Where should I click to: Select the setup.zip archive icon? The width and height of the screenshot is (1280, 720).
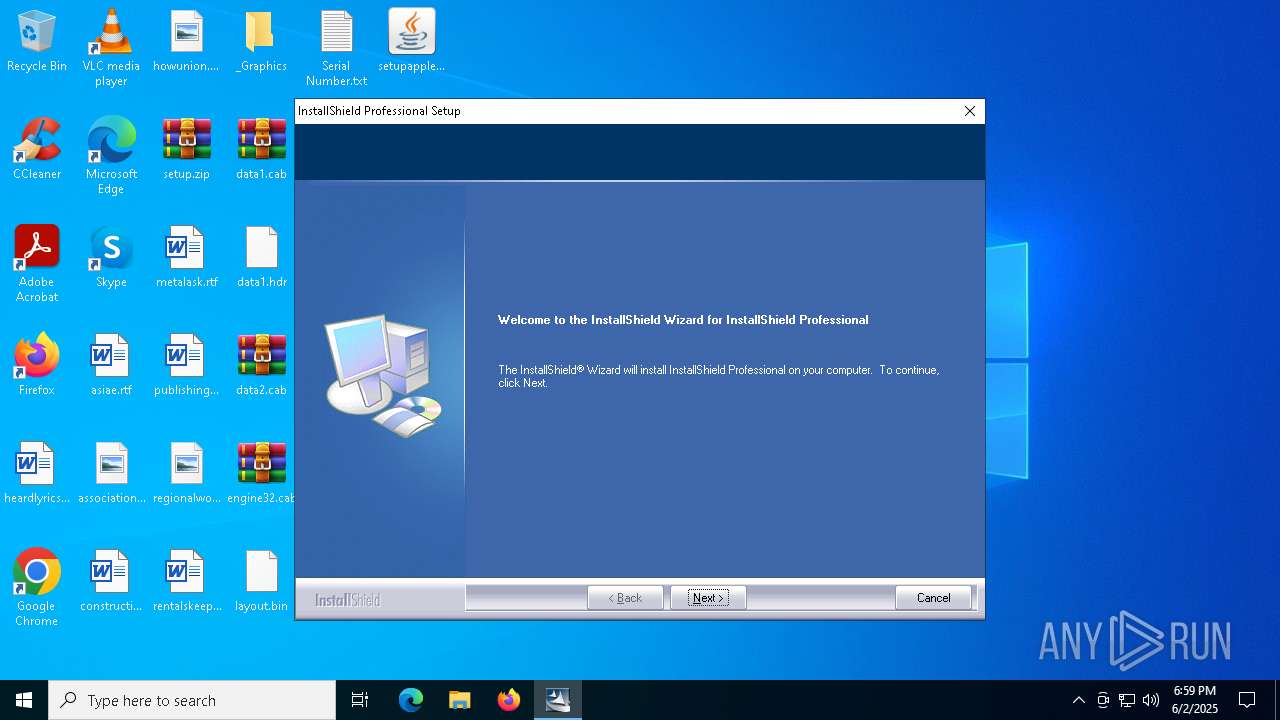click(186, 150)
